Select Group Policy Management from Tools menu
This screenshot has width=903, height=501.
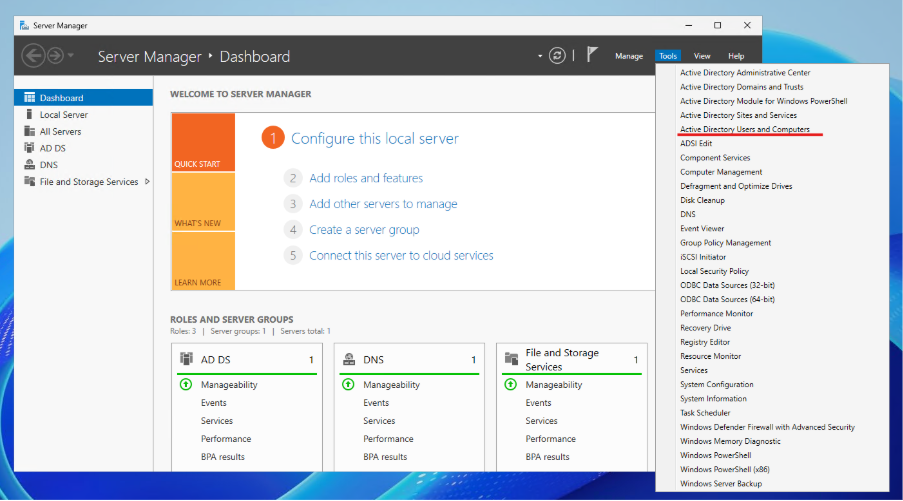726,243
